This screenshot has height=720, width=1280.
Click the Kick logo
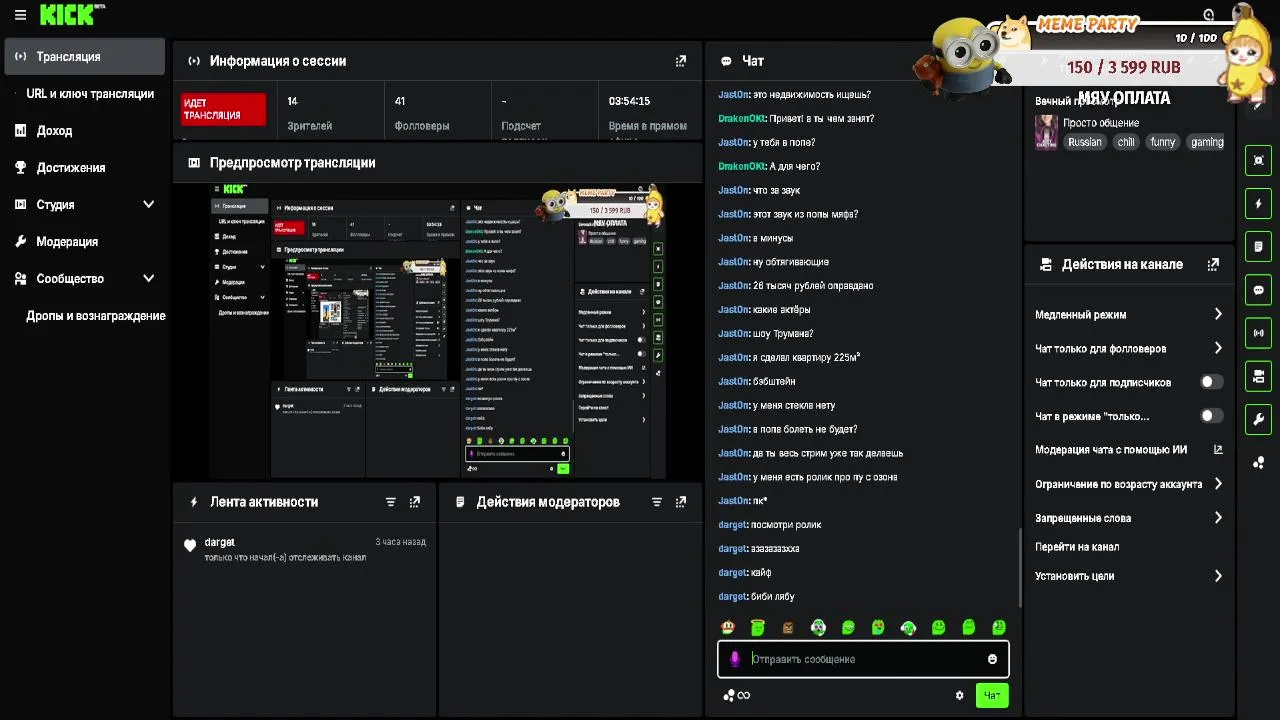(x=67, y=14)
